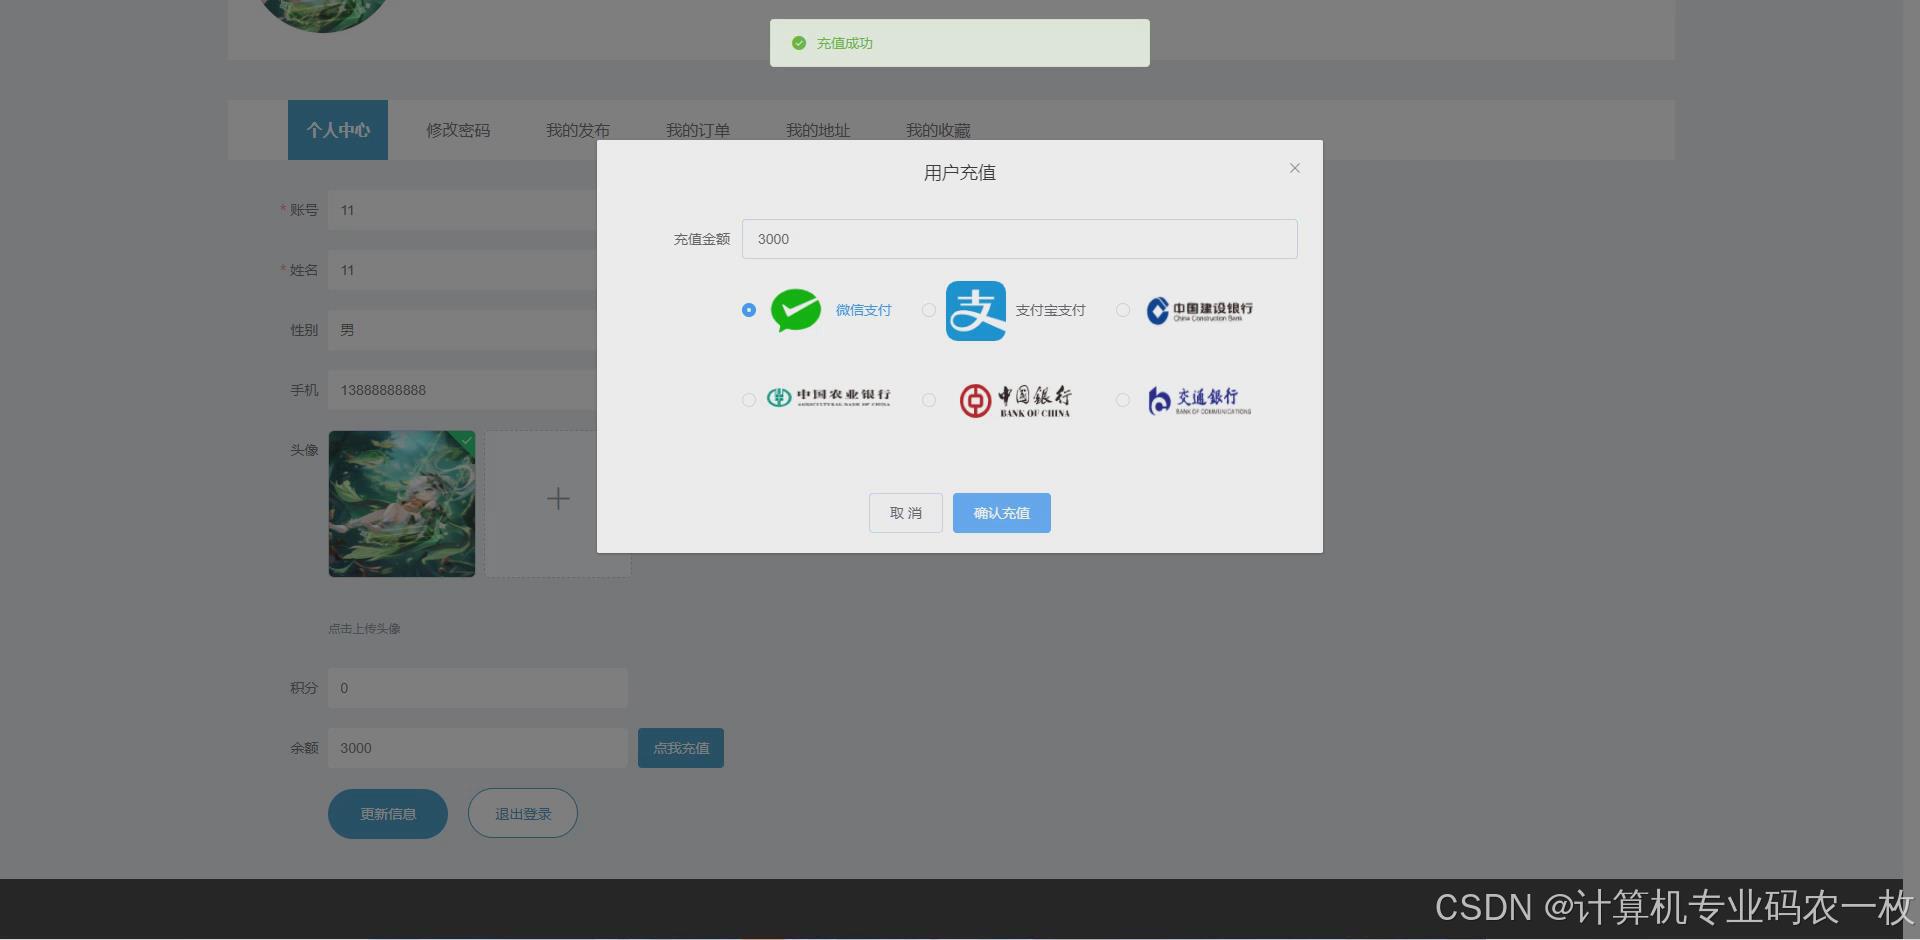Go to the 我的发布 tab

(578, 130)
